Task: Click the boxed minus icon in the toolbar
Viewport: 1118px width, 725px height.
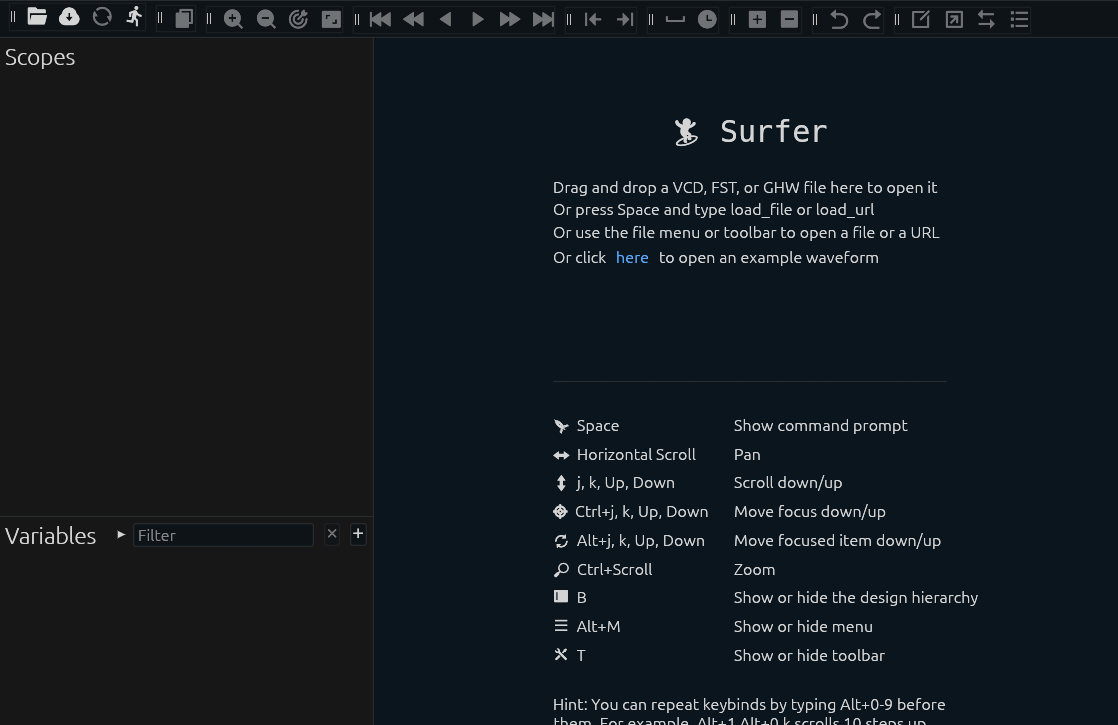Action: [x=789, y=19]
